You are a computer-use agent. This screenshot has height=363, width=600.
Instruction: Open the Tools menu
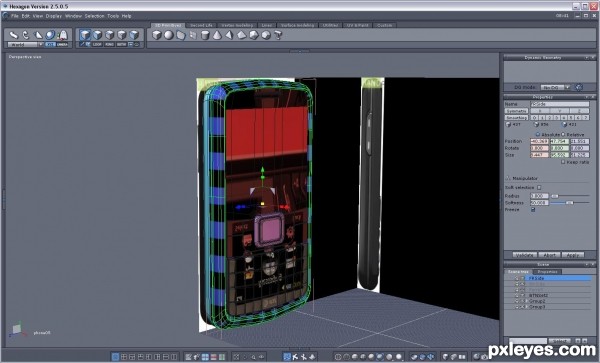tap(113, 16)
